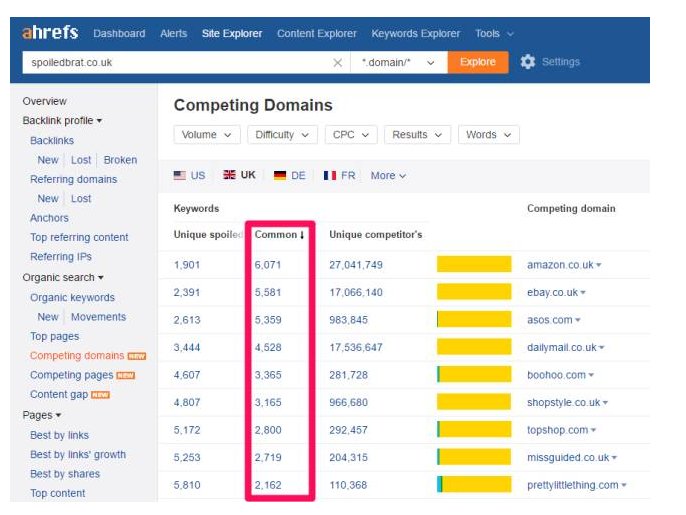Select the DE flag country filter
The width and height of the screenshot is (686, 515).
pyautogui.click(x=290, y=175)
